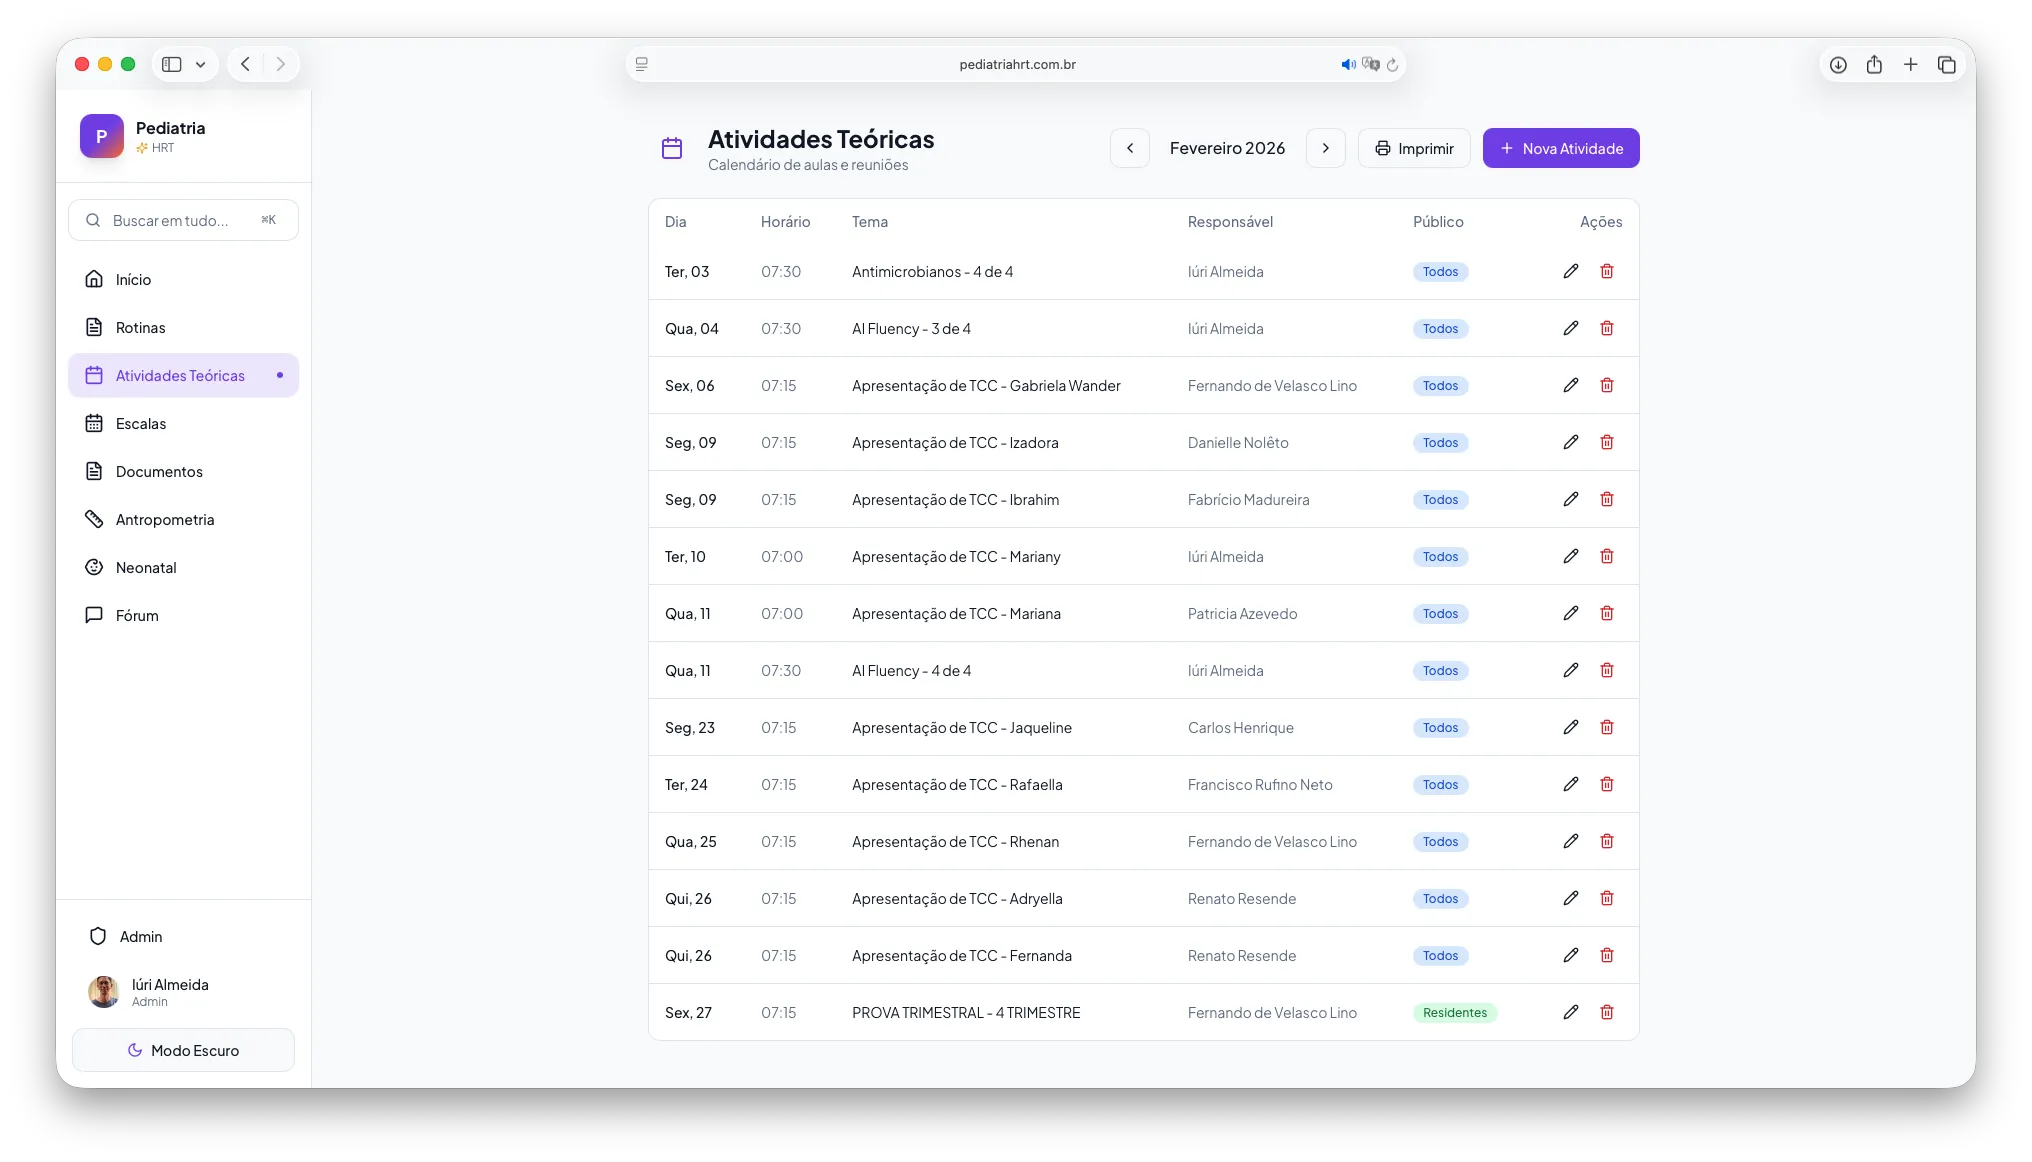The height and width of the screenshot is (1162, 2032).
Task: Go to next month after Fevereiro 2026
Action: pyautogui.click(x=1326, y=148)
